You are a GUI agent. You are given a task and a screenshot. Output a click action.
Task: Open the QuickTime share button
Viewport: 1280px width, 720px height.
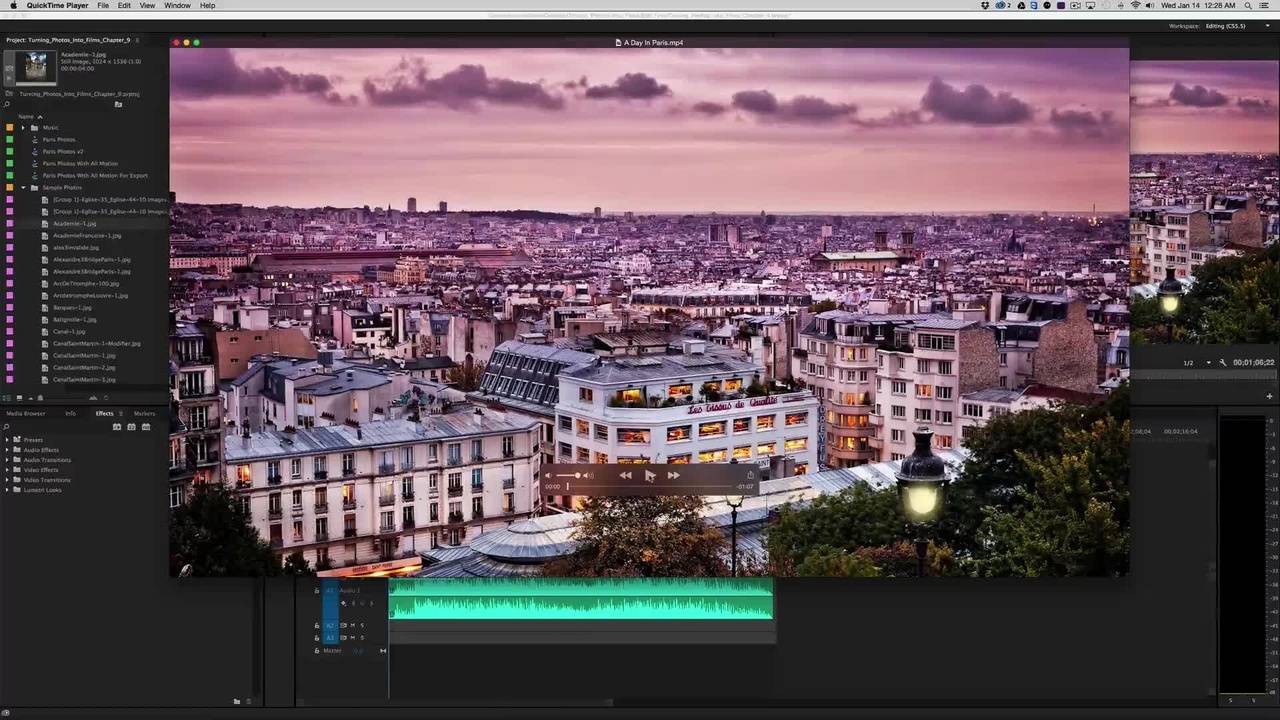pos(750,475)
